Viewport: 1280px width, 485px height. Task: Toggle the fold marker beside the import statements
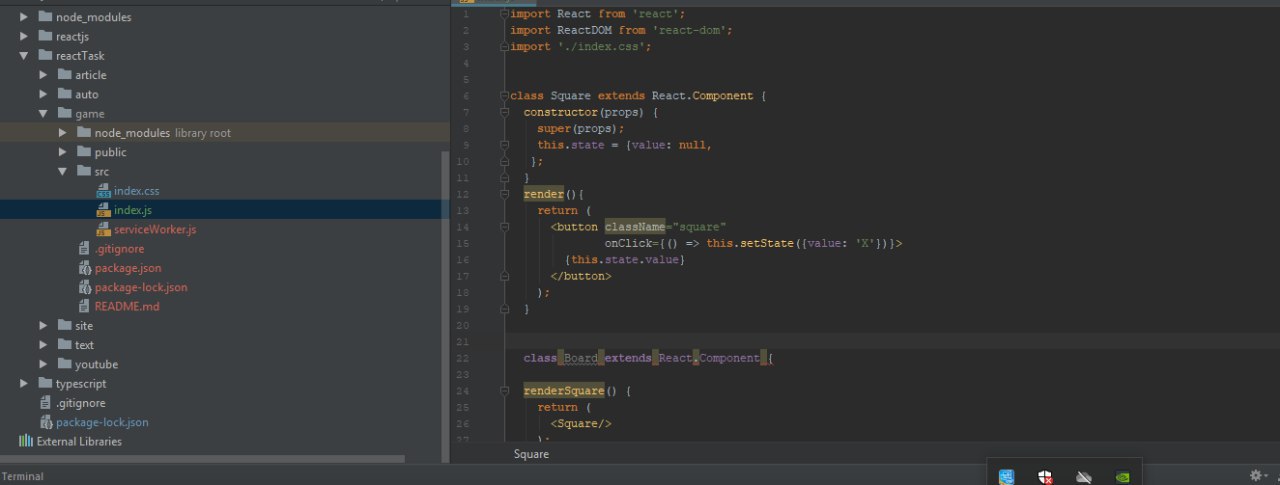click(x=504, y=14)
